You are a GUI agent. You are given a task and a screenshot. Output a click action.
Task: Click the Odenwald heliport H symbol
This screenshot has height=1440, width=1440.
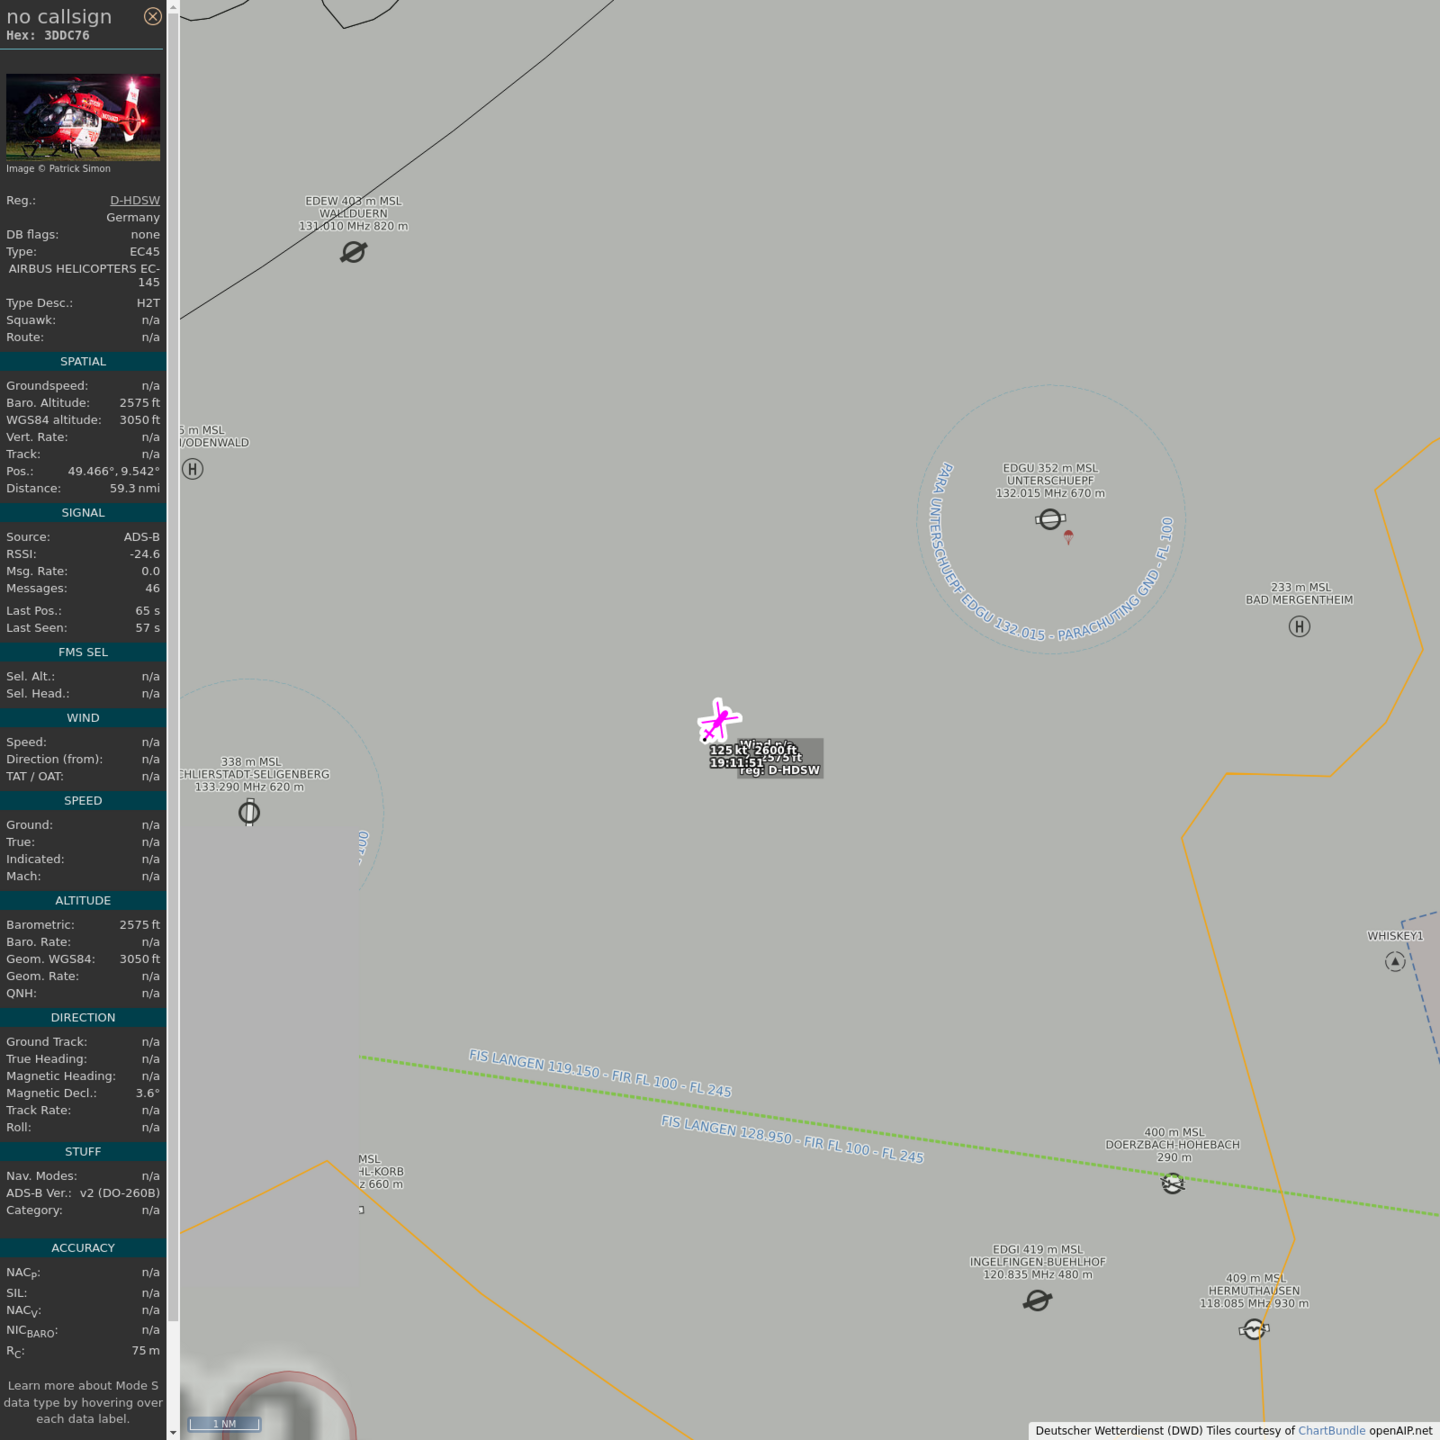tap(193, 469)
